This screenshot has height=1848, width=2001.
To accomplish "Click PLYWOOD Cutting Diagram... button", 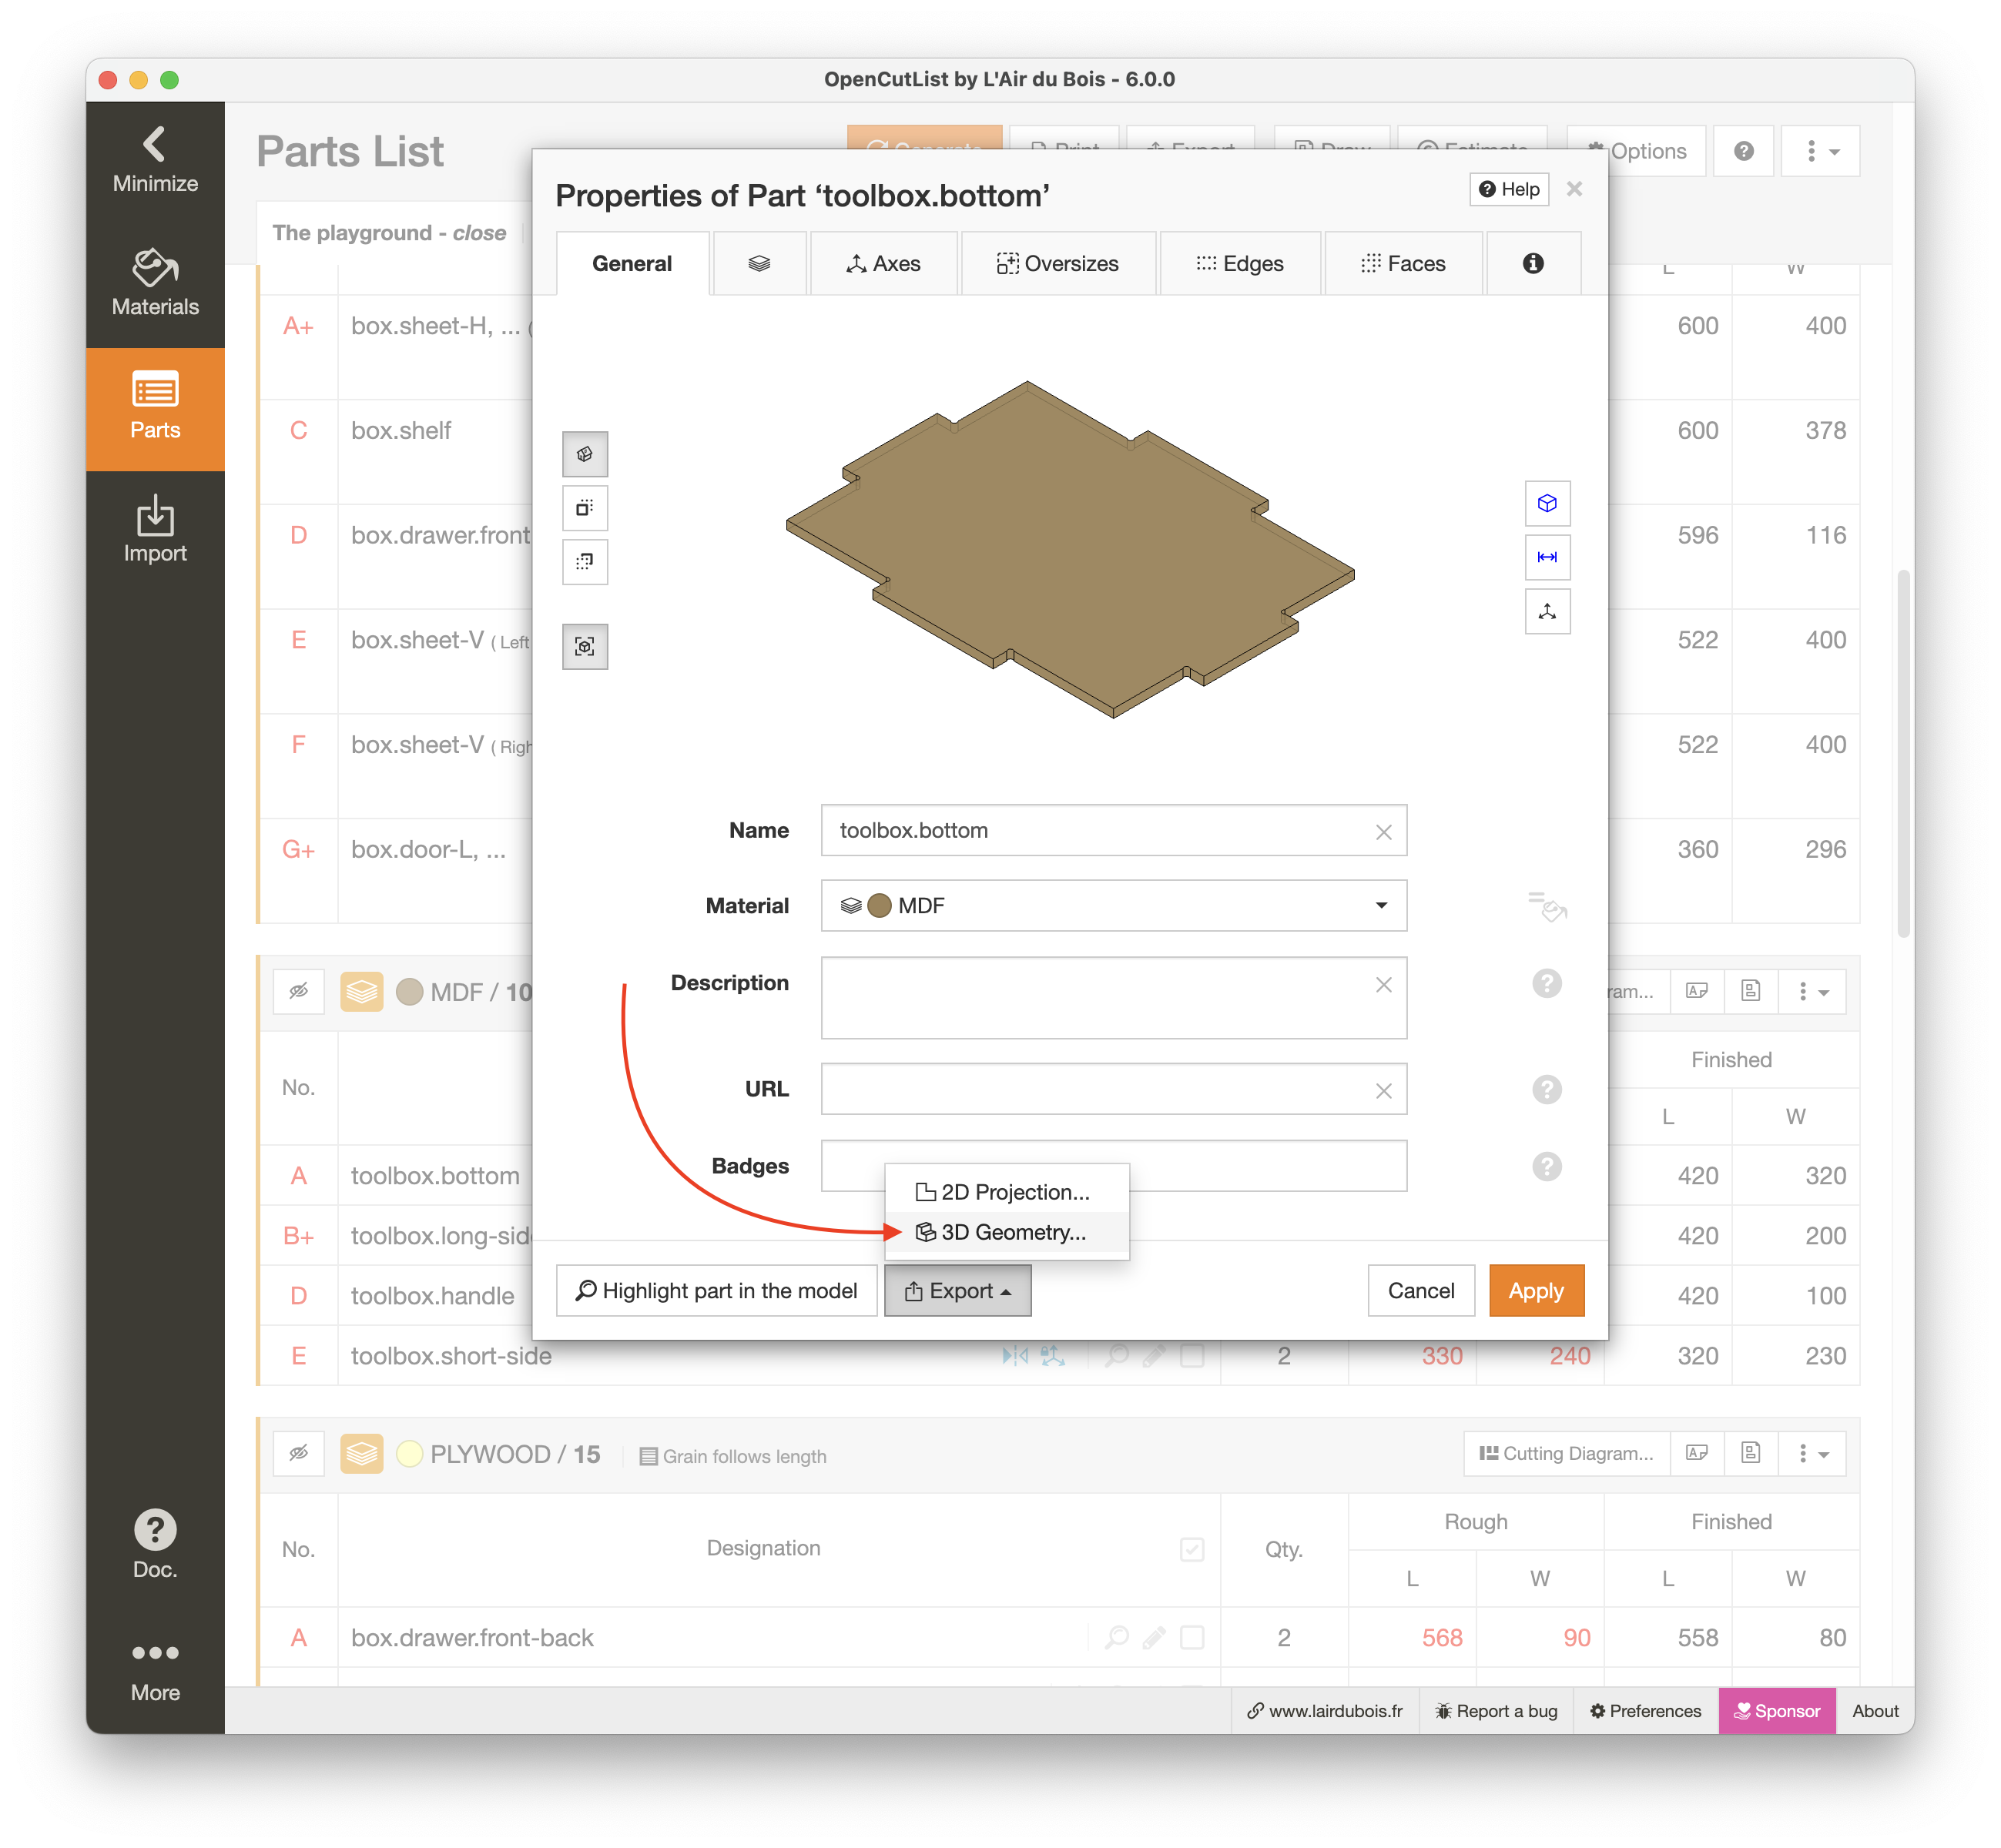I will (1567, 1453).
